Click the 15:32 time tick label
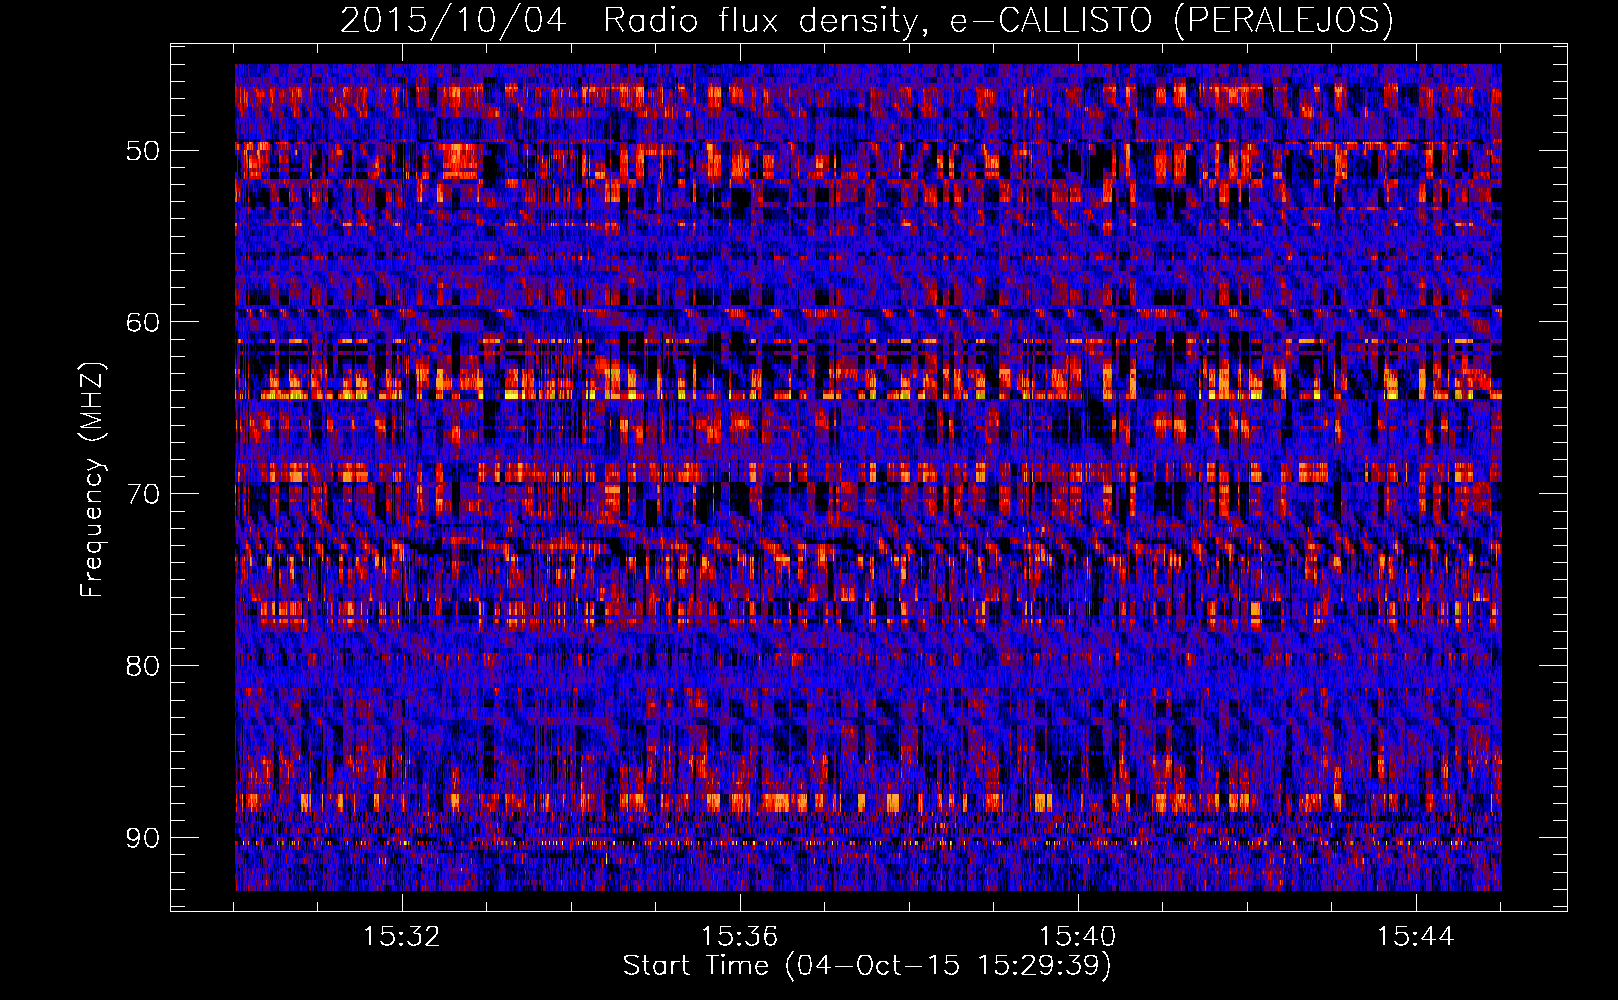 (401, 937)
